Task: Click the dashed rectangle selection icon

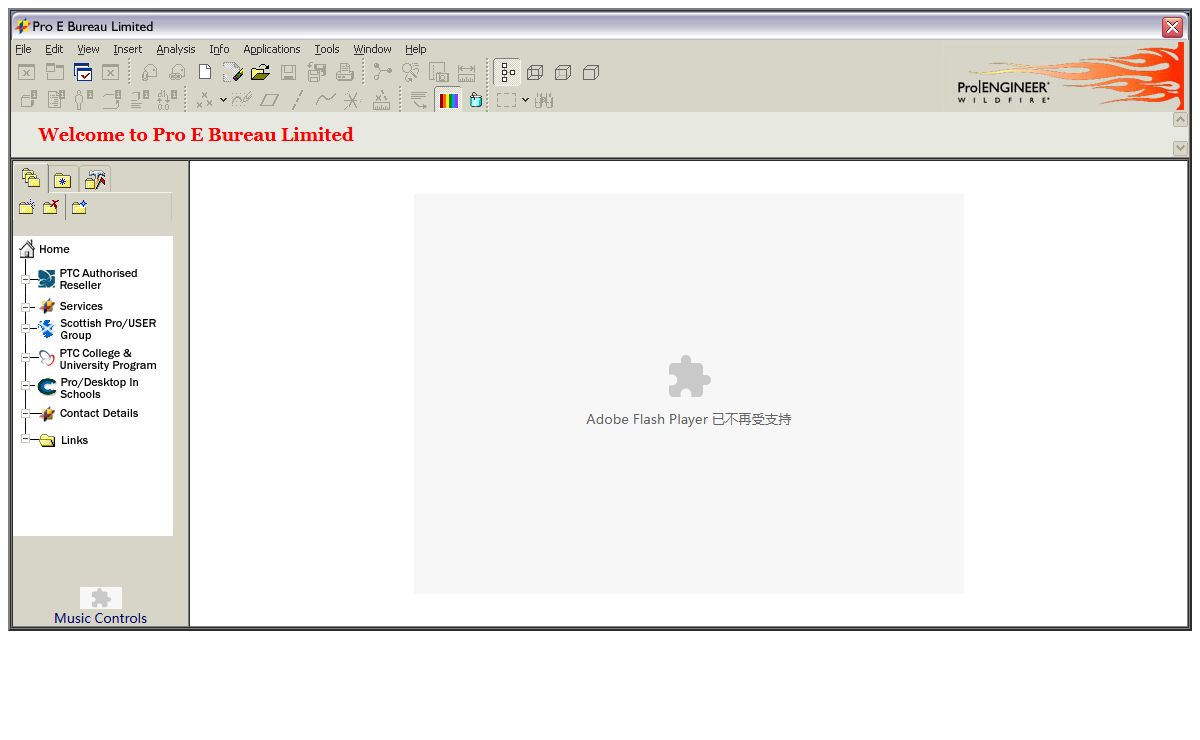Action: click(507, 100)
